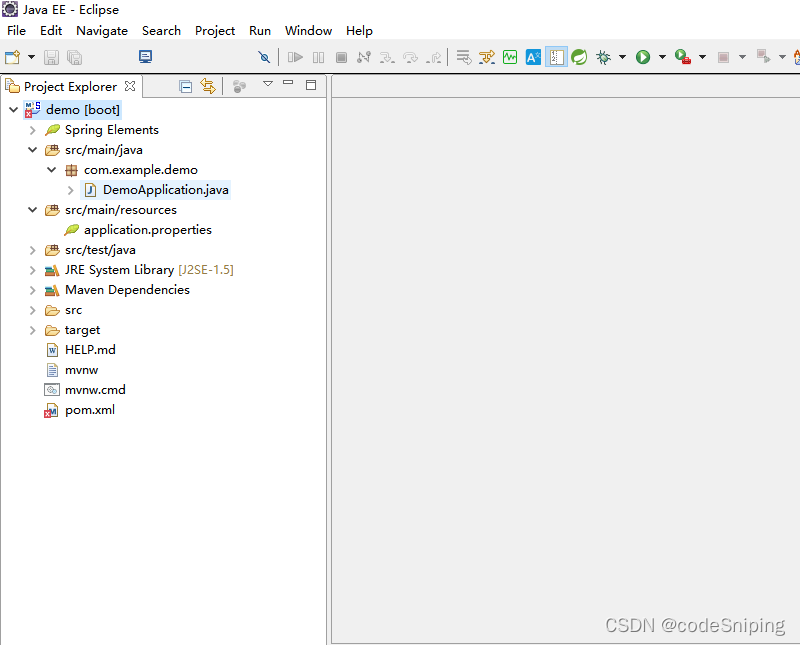
Task: Collapse the src/main/resources folder
Action: [33, 210]
